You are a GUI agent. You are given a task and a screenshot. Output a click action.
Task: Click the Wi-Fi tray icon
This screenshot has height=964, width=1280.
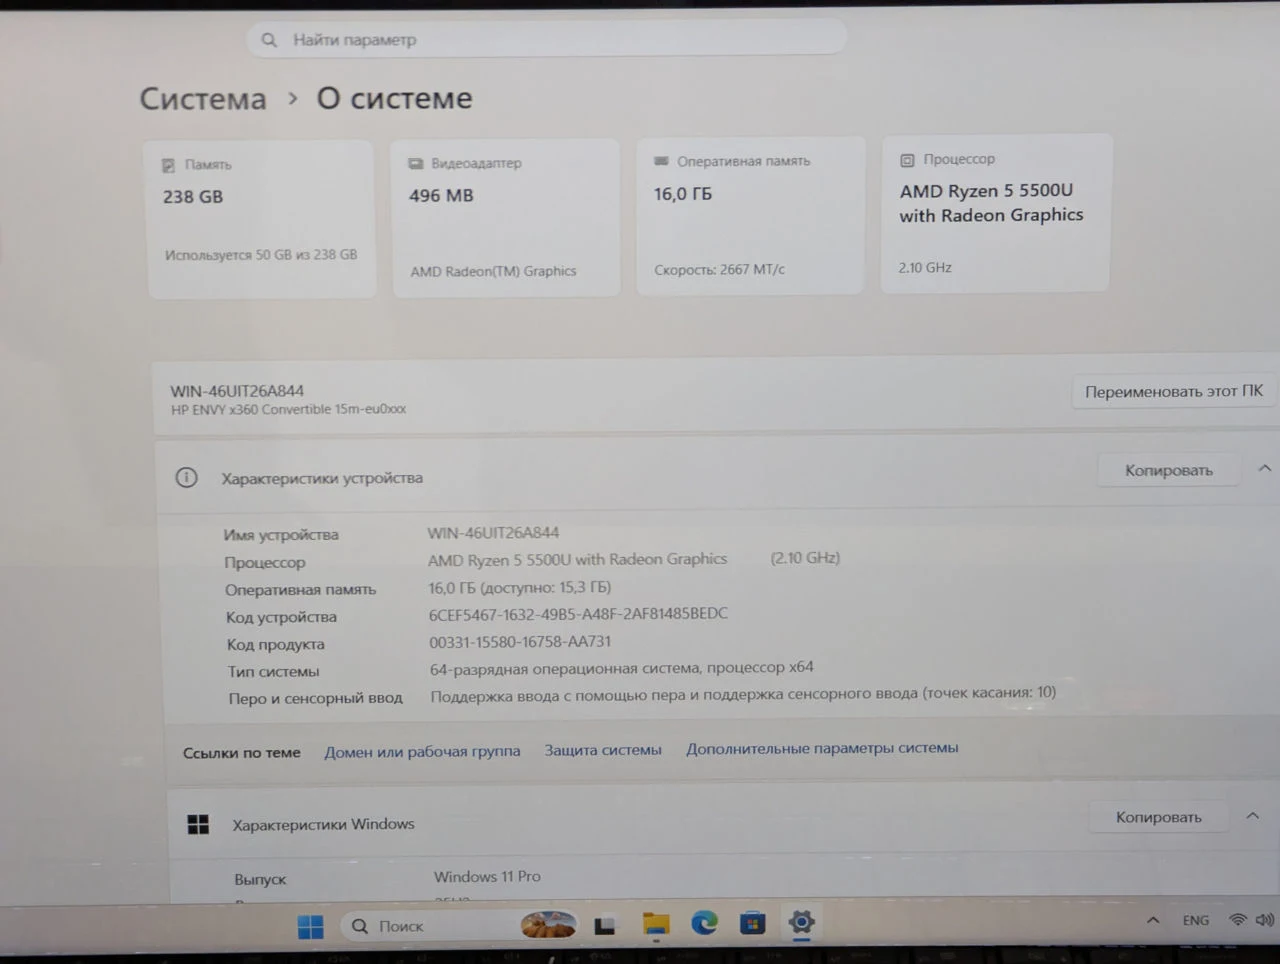click(1238, 920)
